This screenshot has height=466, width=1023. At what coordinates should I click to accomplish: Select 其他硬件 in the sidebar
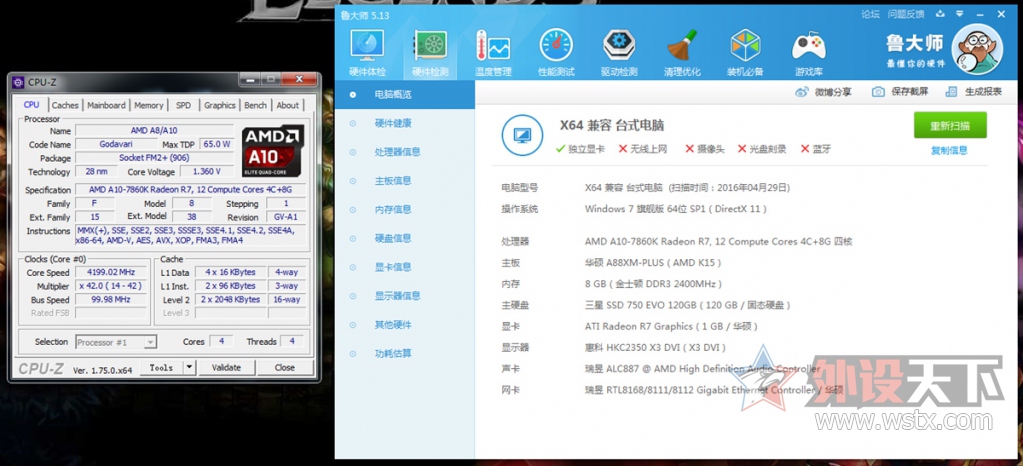coord(405,324)
